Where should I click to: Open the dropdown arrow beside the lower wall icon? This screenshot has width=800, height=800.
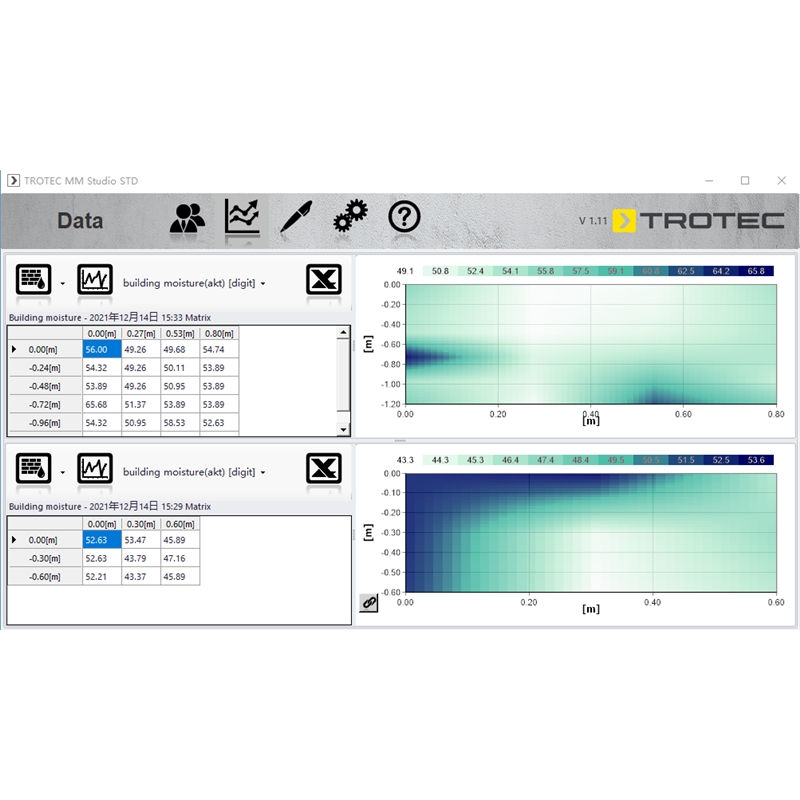point(62,472)
